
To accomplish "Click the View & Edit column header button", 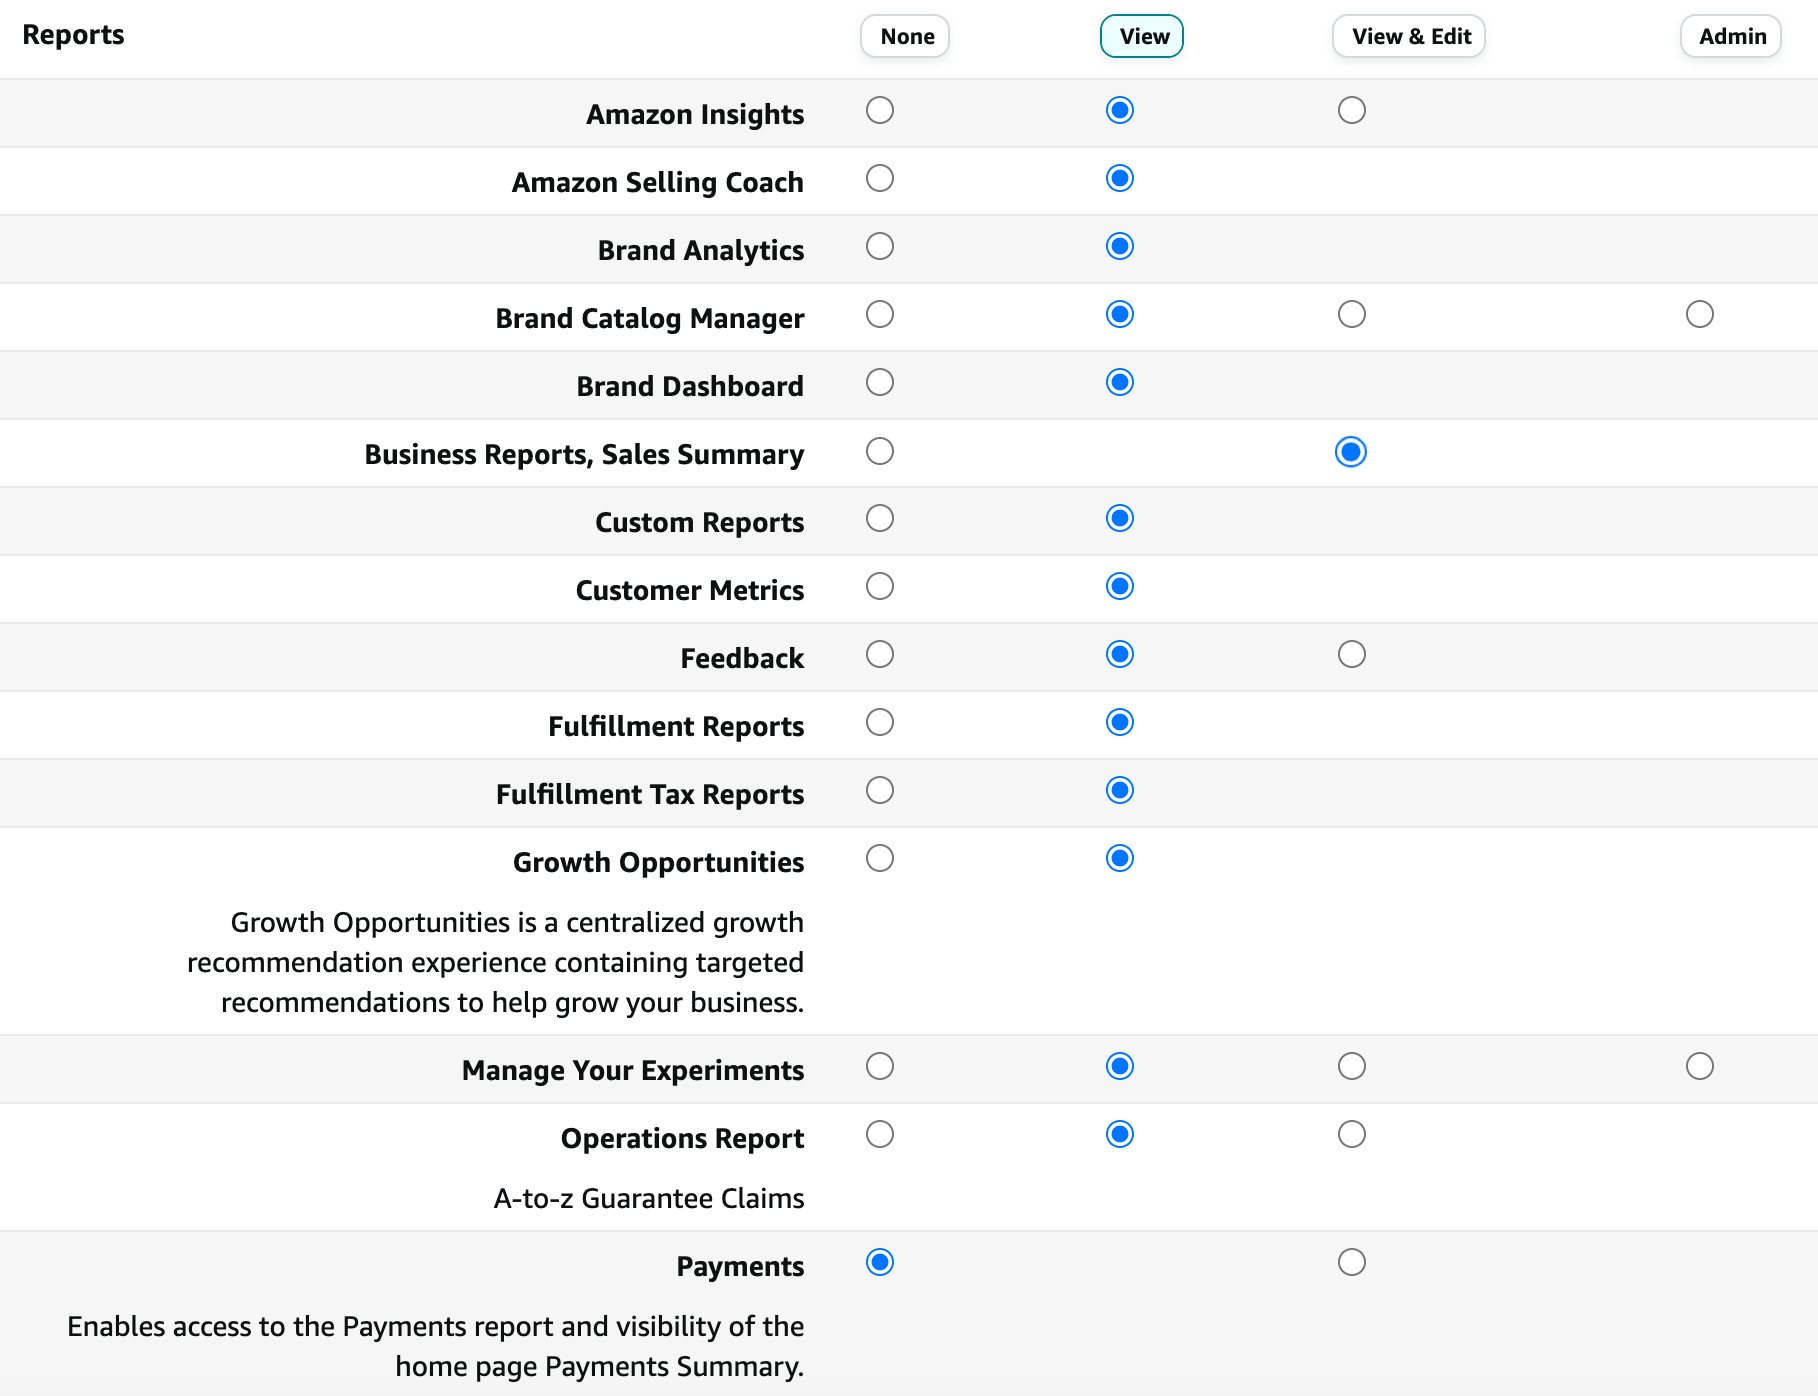I will click(1408, 36).
